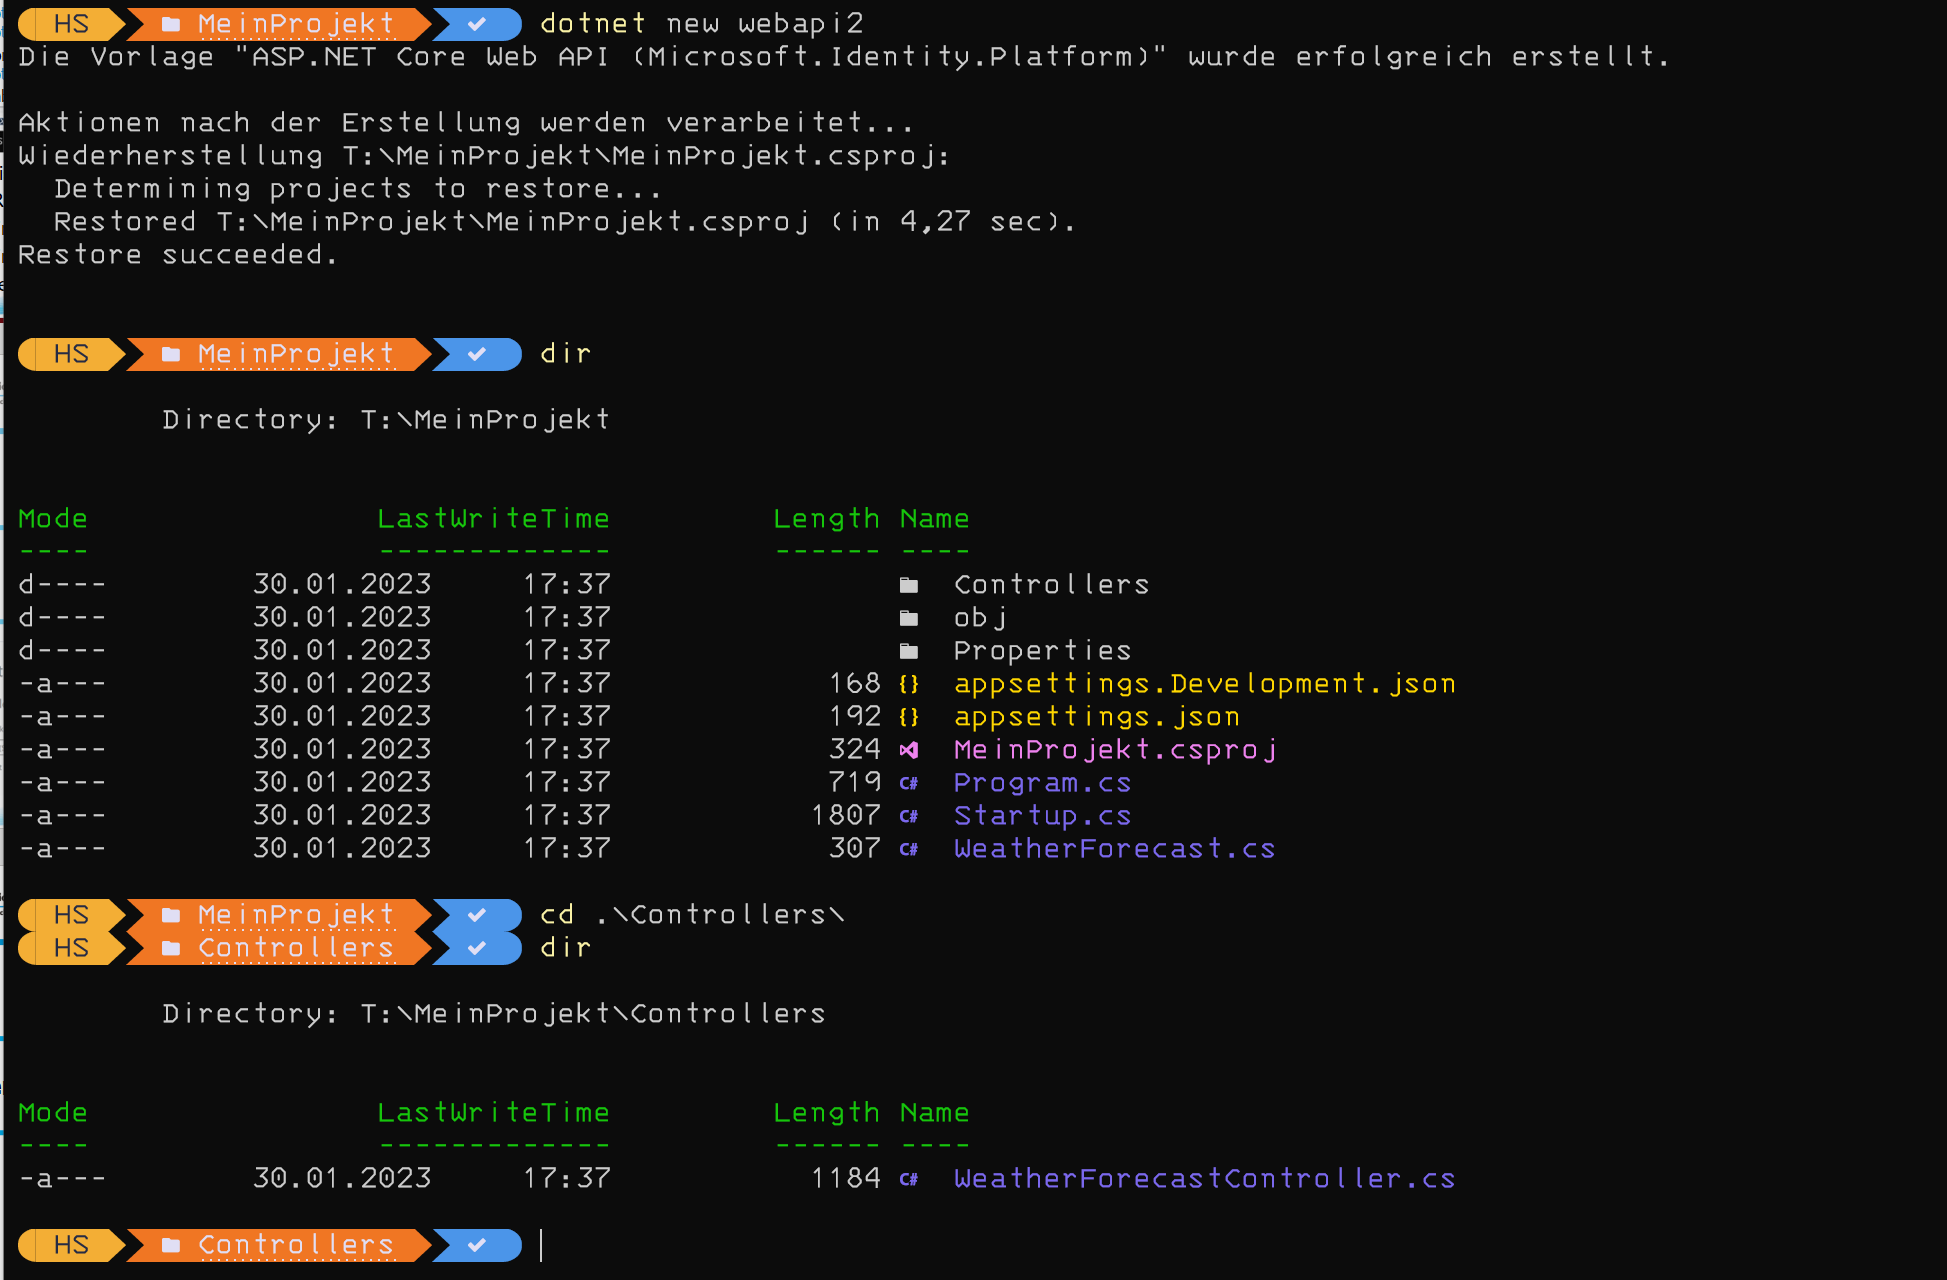
Task: Click JSON braces icon next to appsettings.json
Action: tap(908, 717)
